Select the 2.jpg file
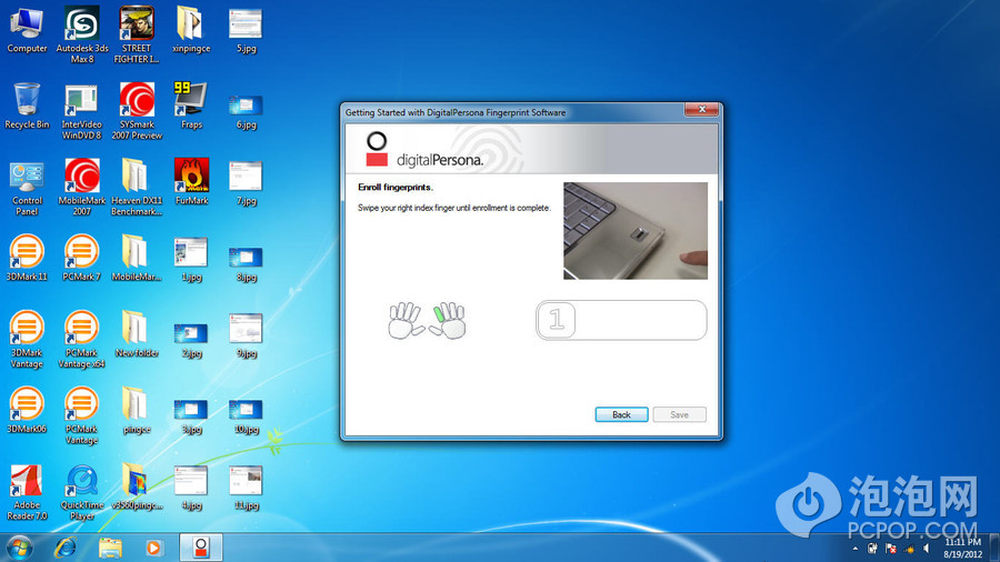This screenshot has height=562, width=1000. click(x=191, y=340)
